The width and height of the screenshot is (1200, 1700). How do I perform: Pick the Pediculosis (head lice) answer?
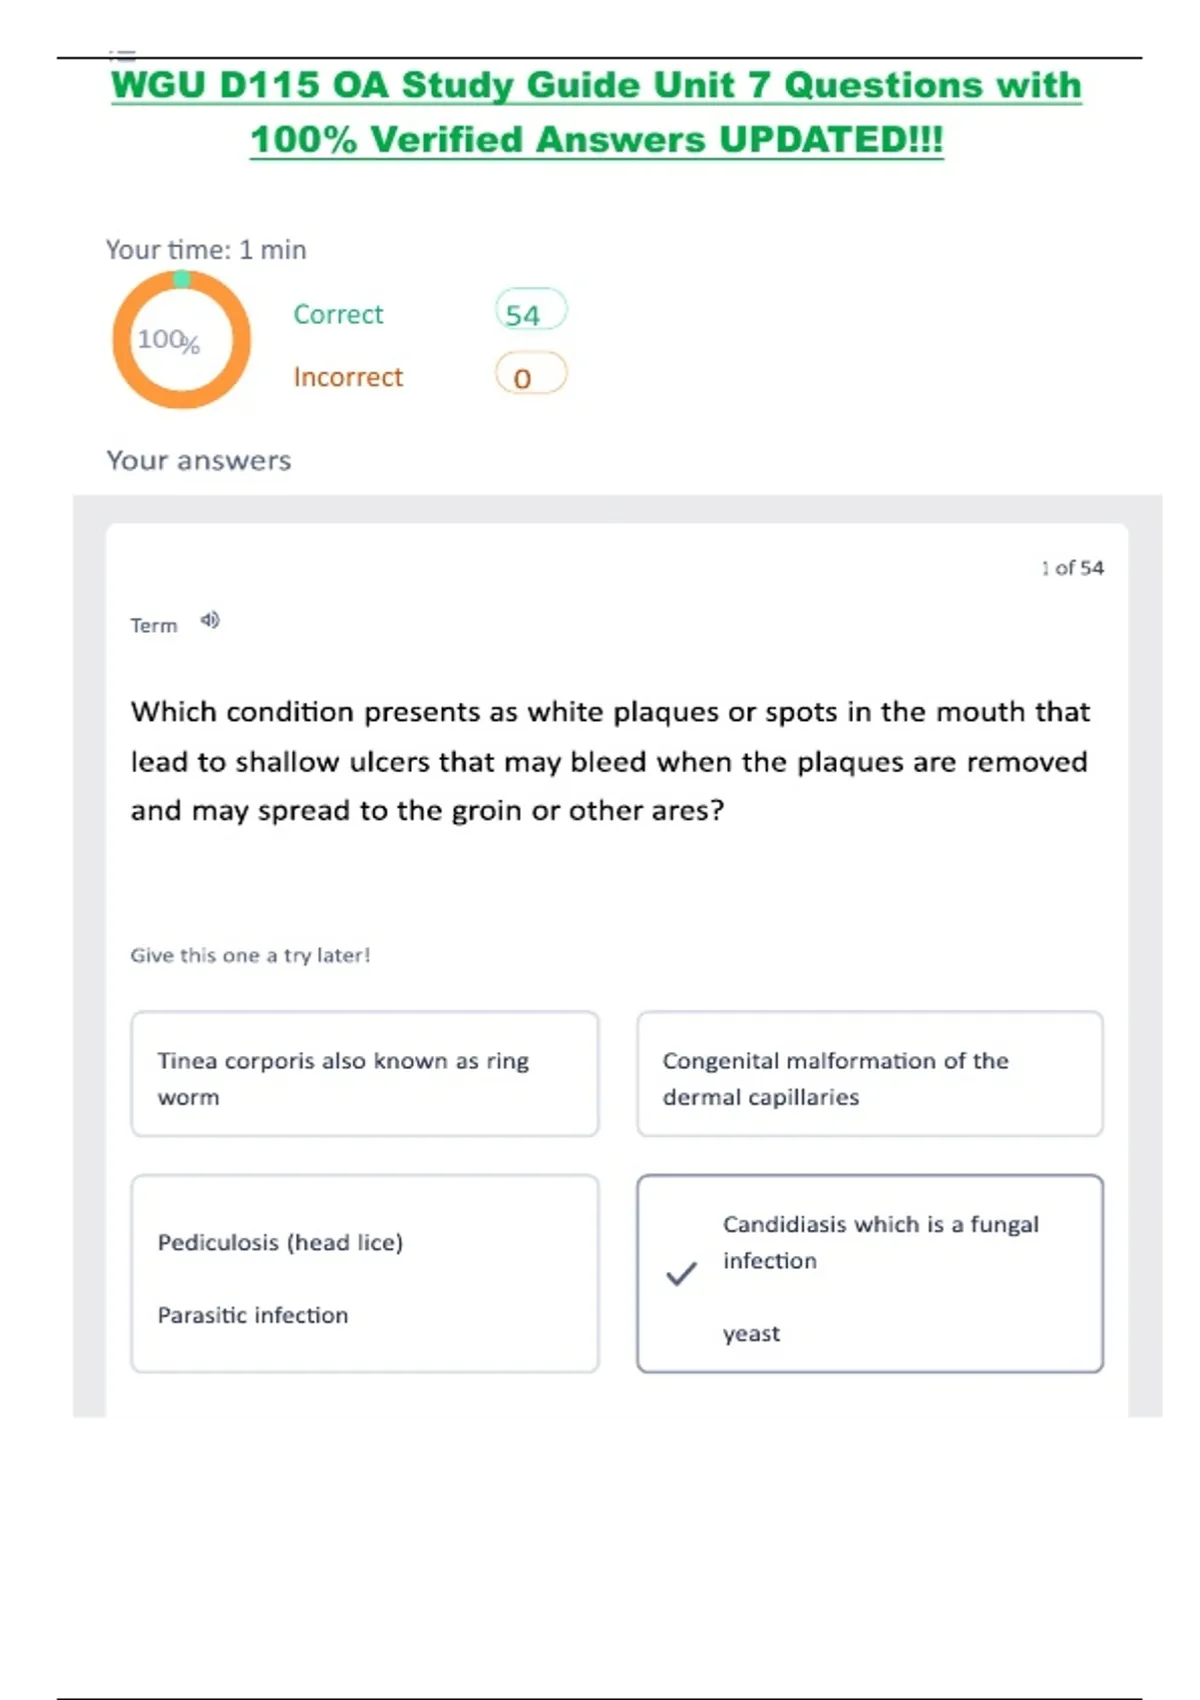[x=365, y=1274]
